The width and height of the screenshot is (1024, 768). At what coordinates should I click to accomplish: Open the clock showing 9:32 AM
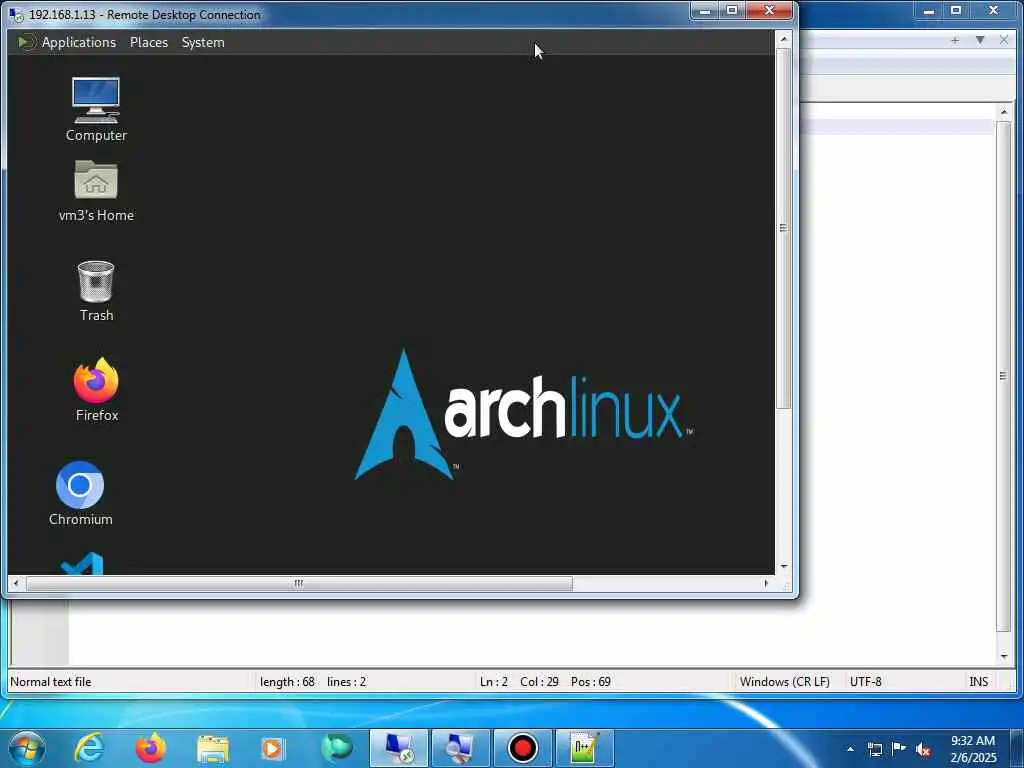tap(973, 749)
